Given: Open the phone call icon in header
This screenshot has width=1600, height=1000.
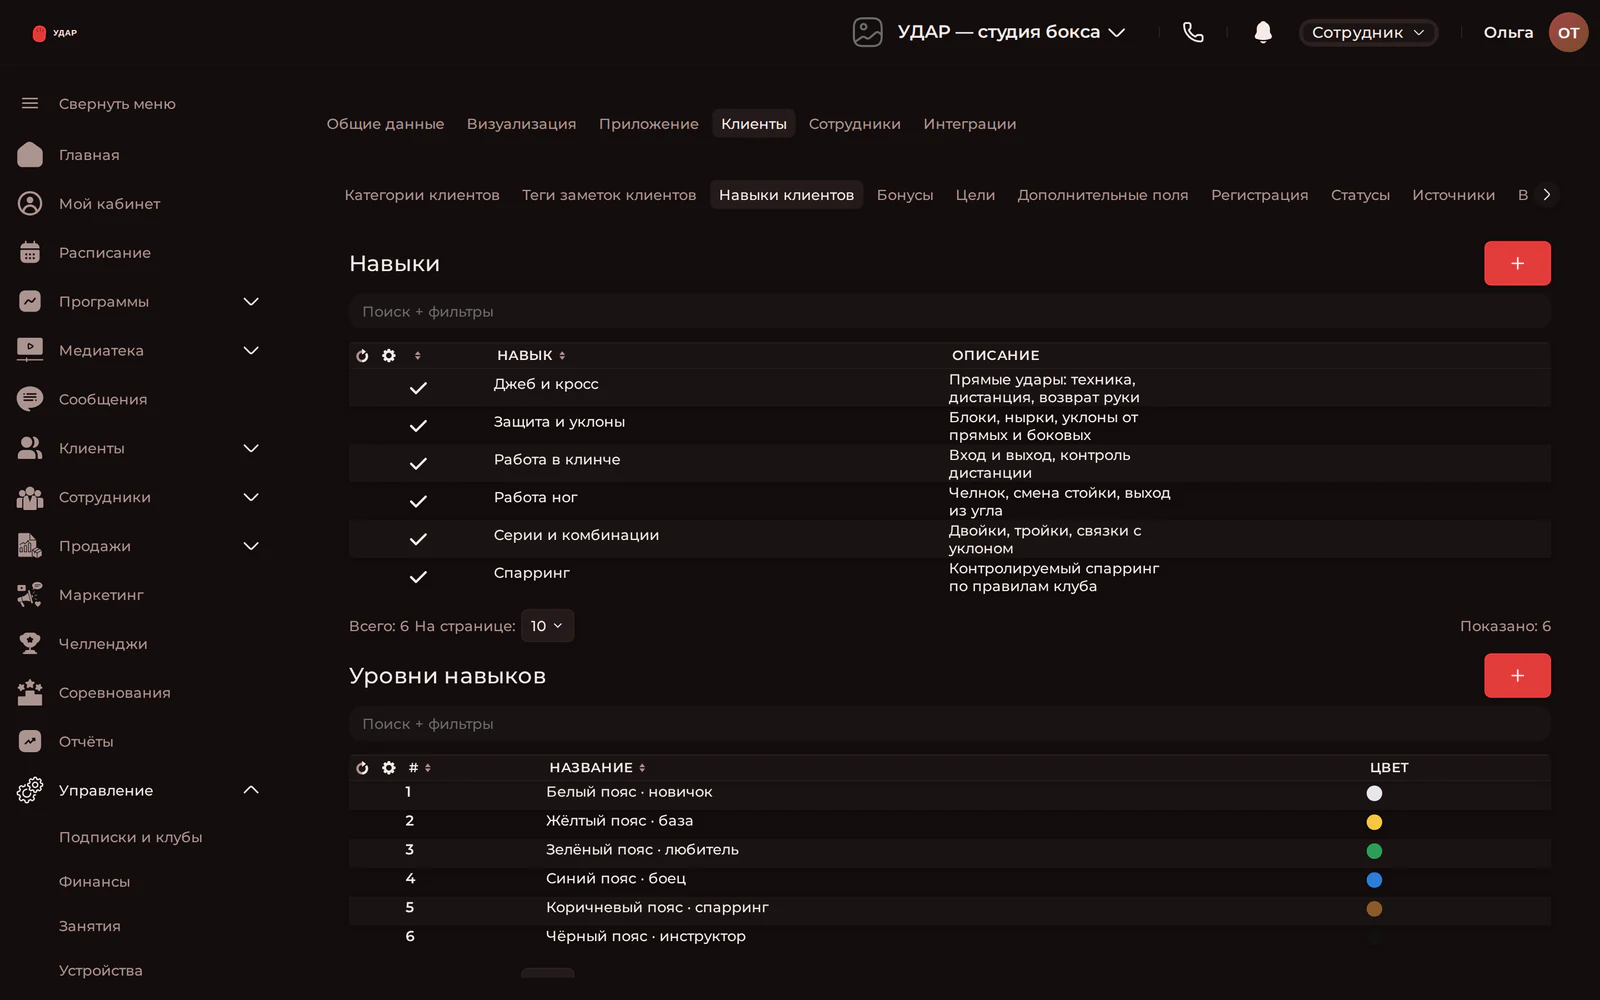Looking at the screenshot, I should coord(1193,32).
